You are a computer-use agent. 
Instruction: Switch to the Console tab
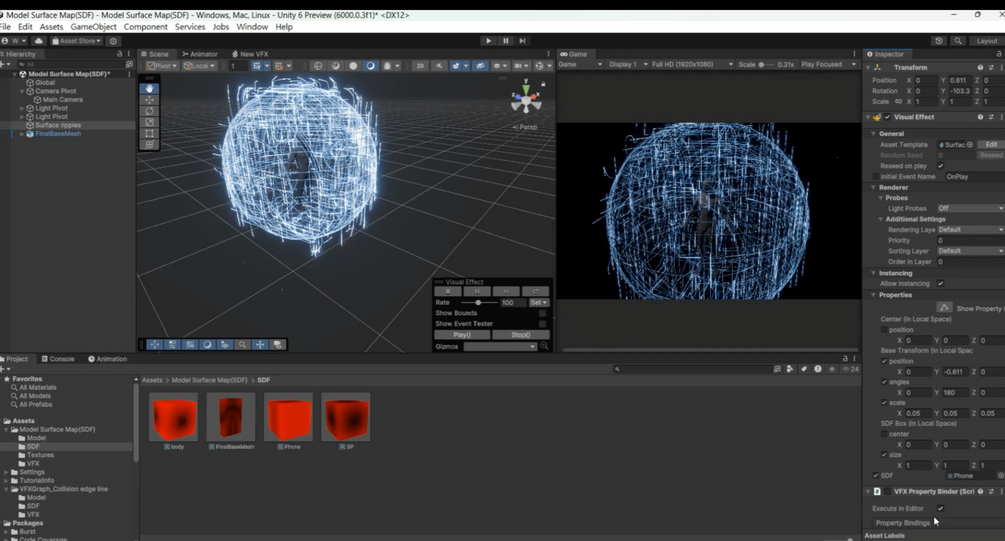point(58,359)
